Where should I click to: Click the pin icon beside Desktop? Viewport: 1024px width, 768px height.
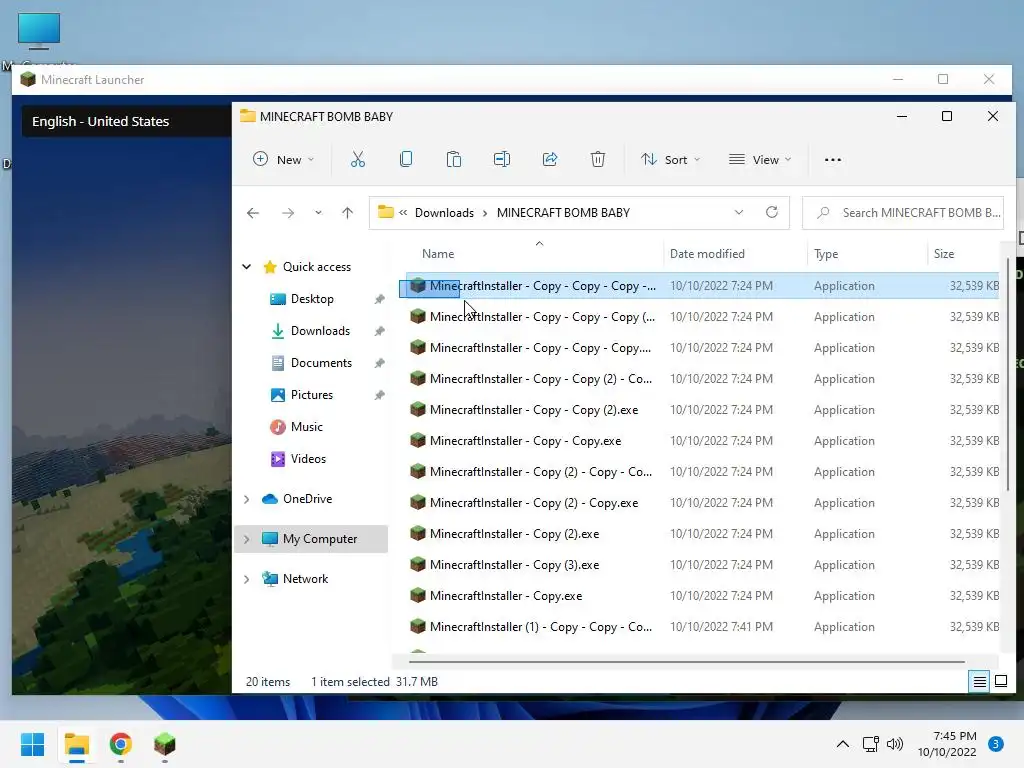click(x=379, y=299)
